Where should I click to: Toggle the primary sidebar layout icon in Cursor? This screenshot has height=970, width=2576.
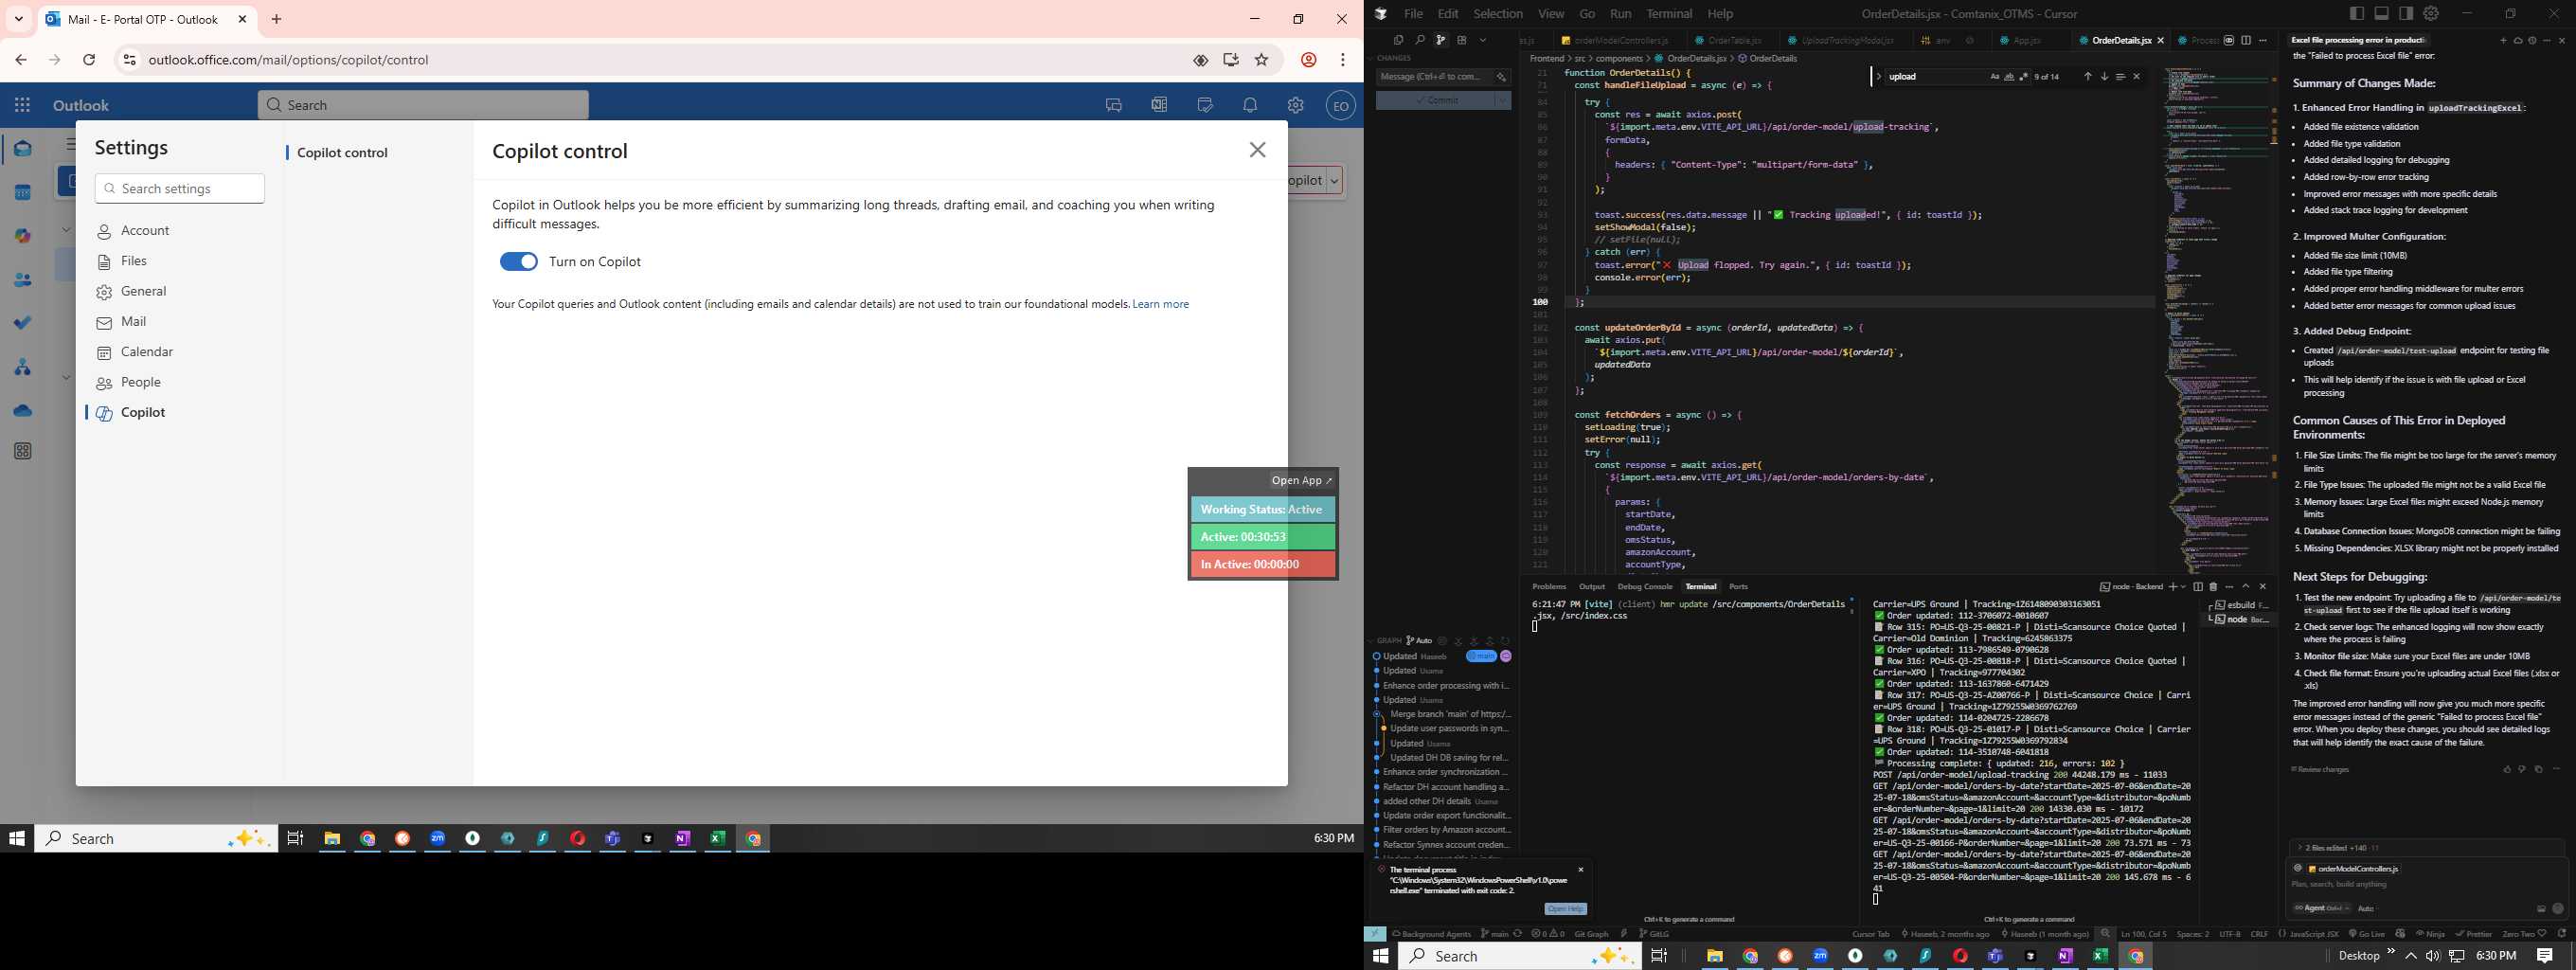2357,14
